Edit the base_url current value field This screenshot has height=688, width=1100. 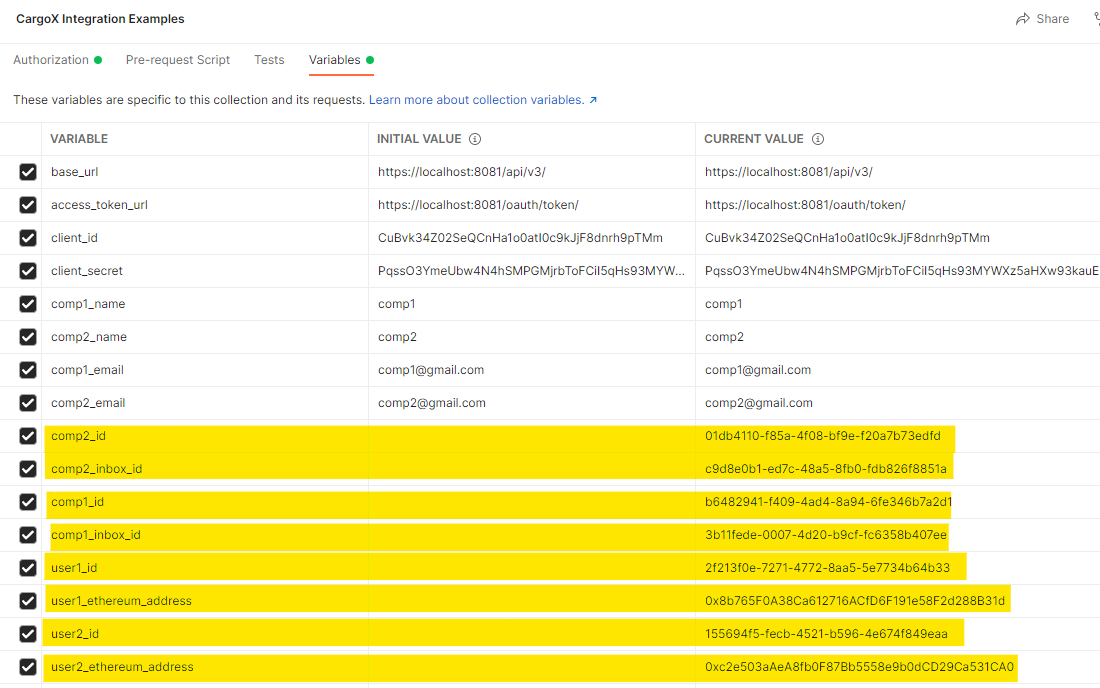pos(788,172)
